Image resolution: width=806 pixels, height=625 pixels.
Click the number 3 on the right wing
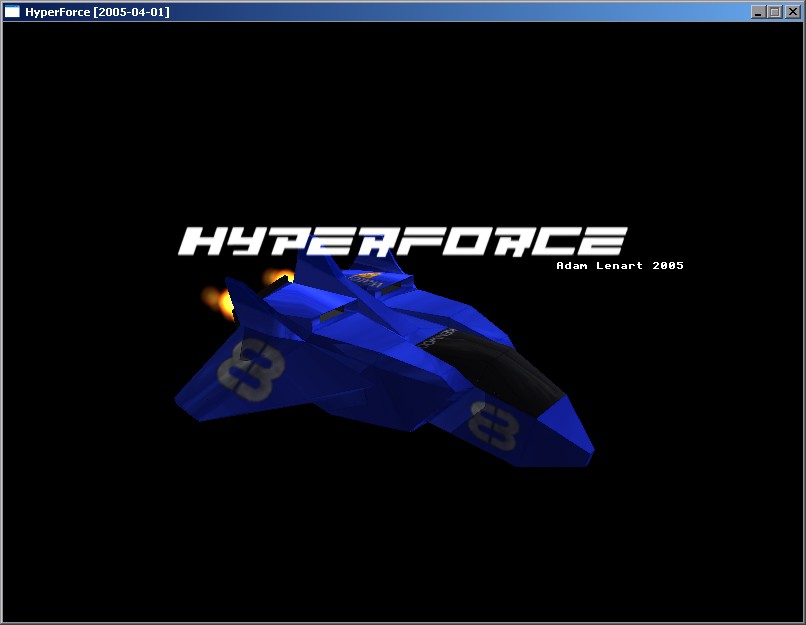tap(495, 422)
